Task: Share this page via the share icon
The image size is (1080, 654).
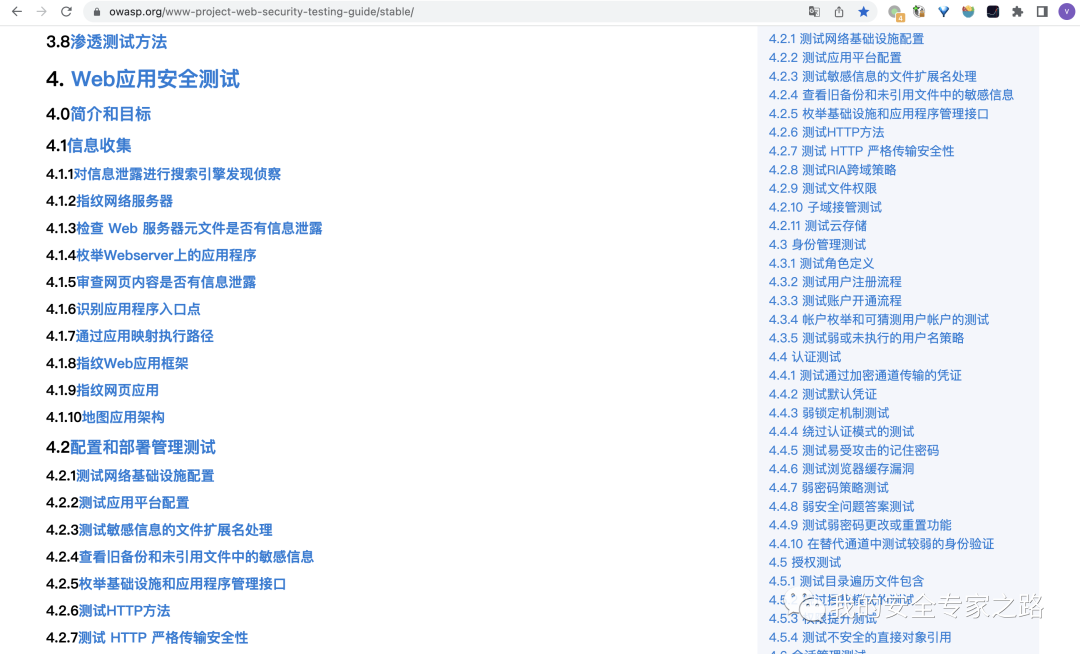Action: pyautogui.click(x=839, y=12)
